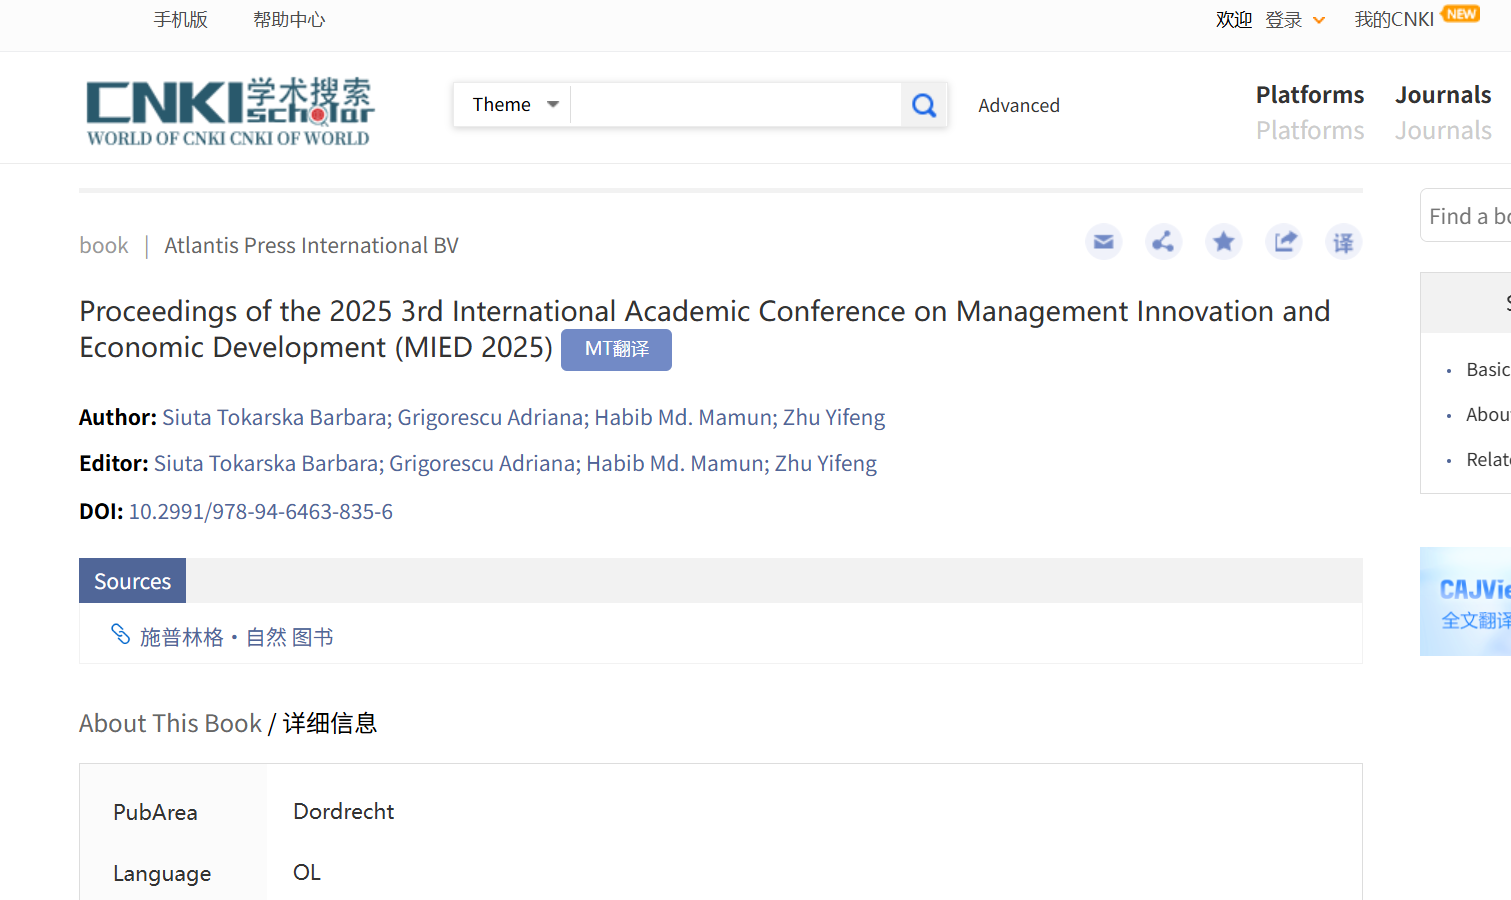Open the Platforms menu
The height and width of the screenshot is (900, 1511).
tap(1309, 95)
